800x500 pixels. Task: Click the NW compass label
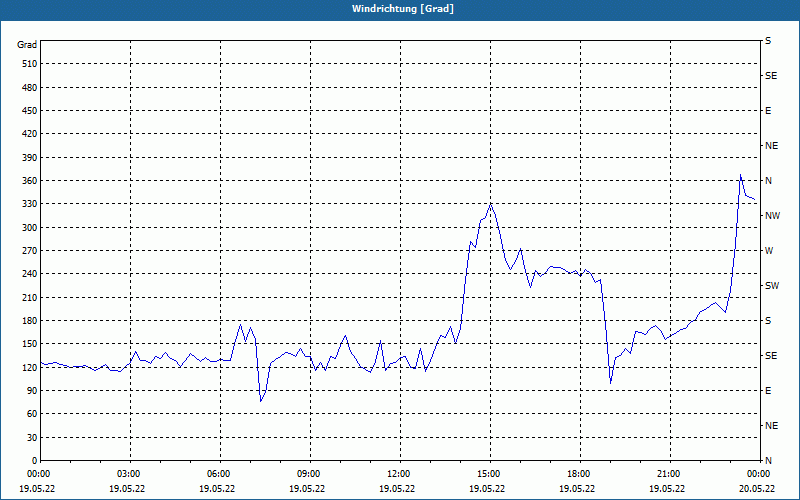click(x=772, y=216)
